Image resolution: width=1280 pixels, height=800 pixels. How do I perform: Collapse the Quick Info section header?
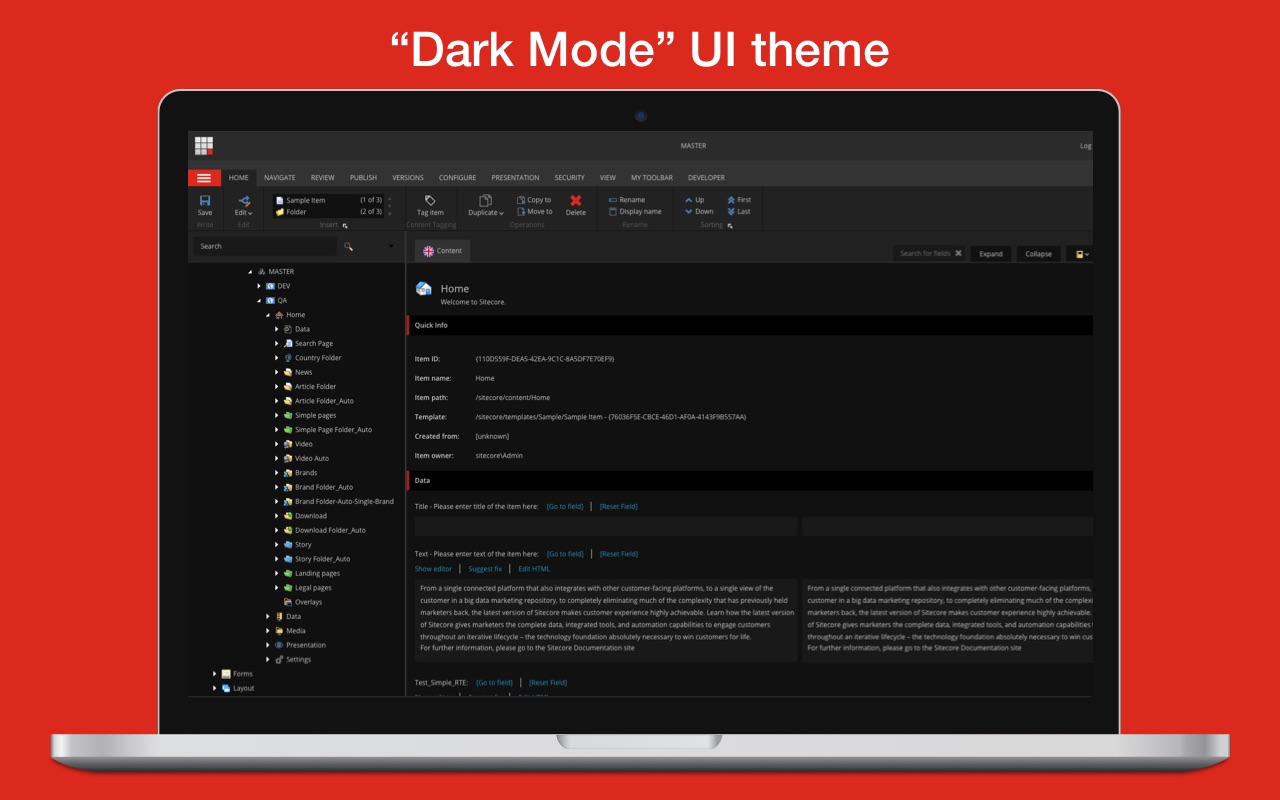pyautogui.click(x=750, y=325)
